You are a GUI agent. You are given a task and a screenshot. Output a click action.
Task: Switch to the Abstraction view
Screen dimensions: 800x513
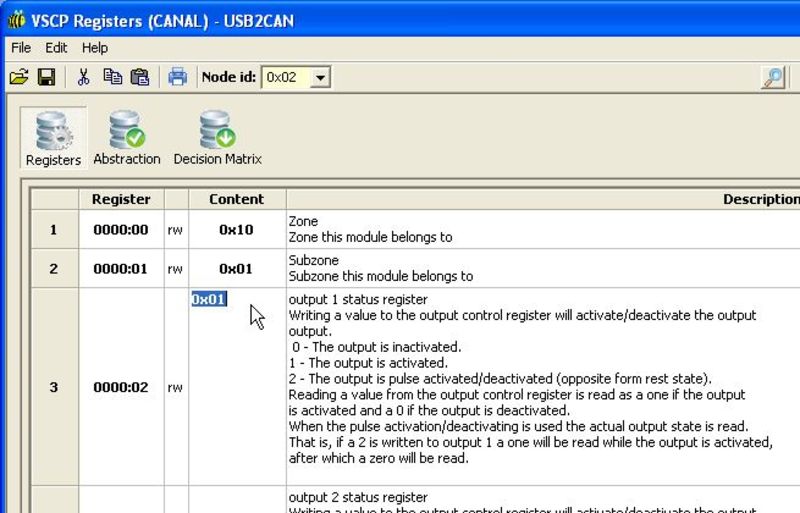click(127, 139)
